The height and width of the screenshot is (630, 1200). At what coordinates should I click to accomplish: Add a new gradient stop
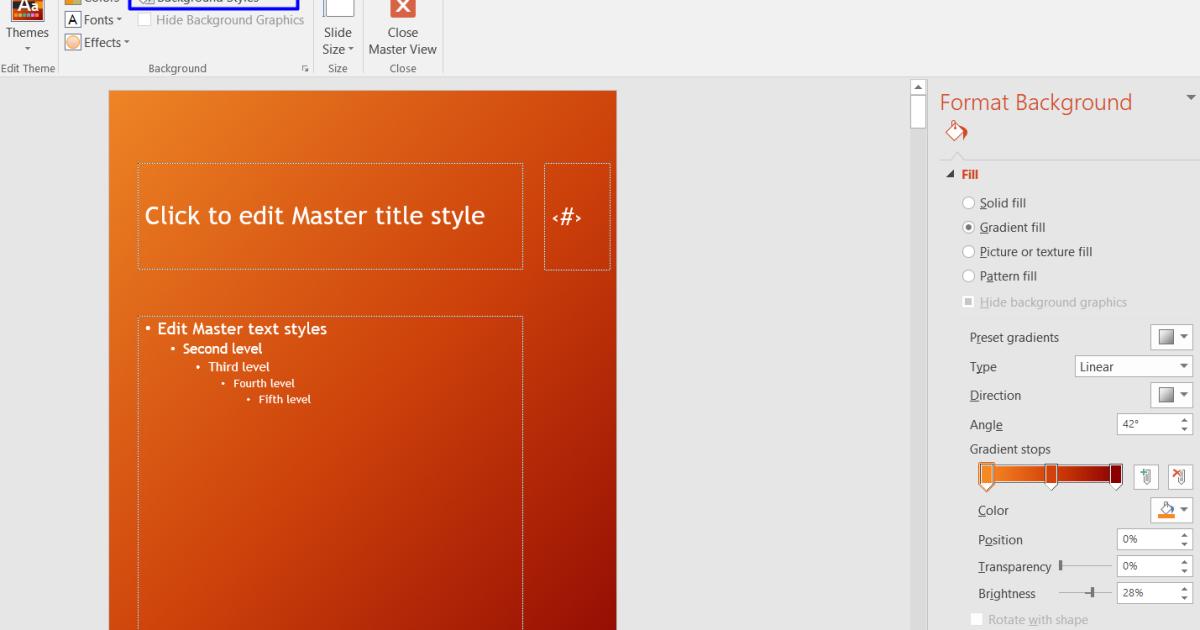coord(1144,476)
